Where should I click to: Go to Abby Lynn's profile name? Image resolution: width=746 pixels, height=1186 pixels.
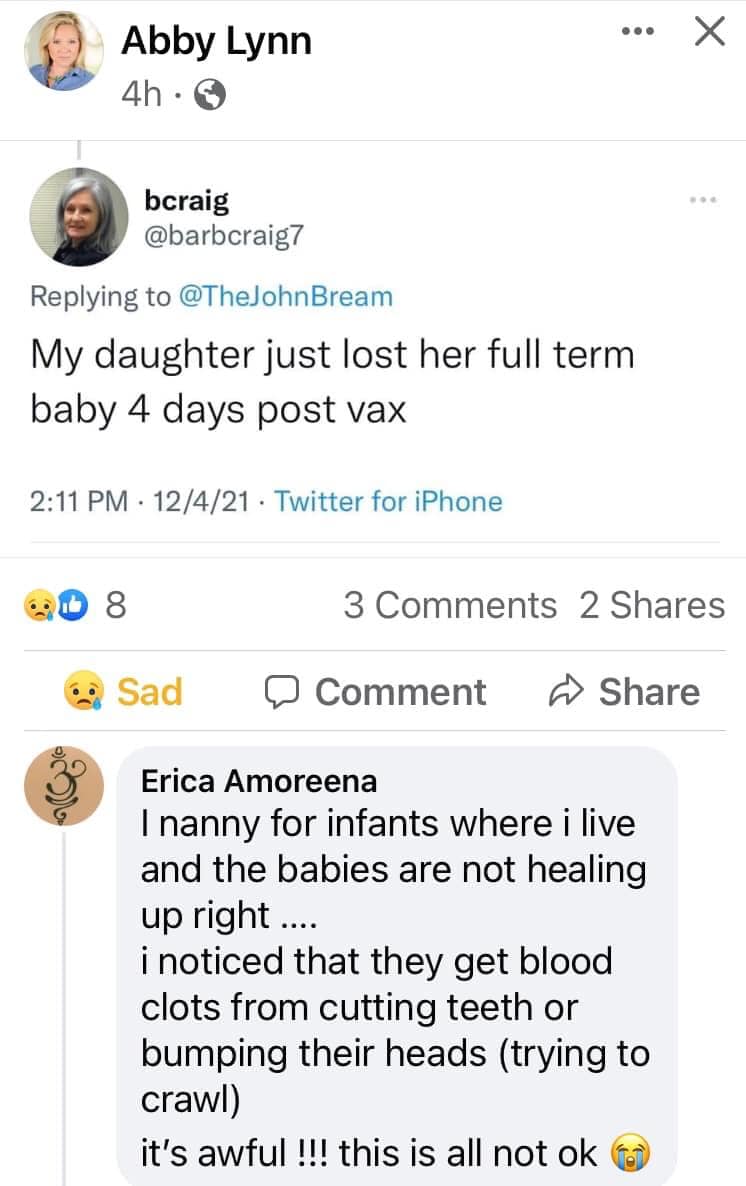(216, 41)
